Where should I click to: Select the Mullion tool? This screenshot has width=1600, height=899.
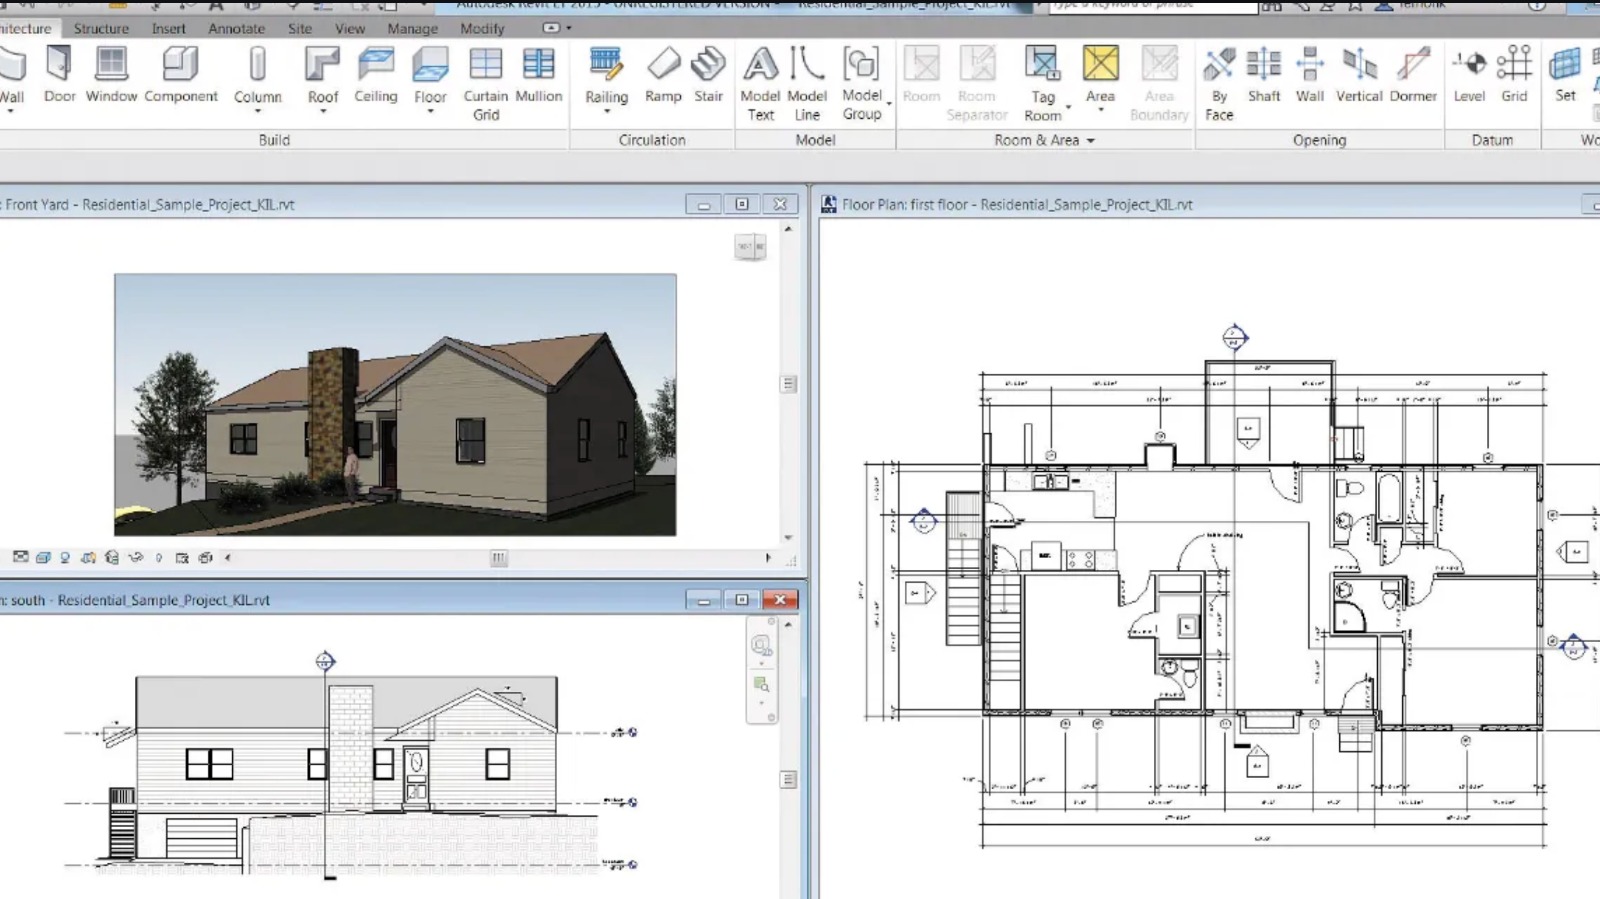pyautogui.click(x=539, y=75)
